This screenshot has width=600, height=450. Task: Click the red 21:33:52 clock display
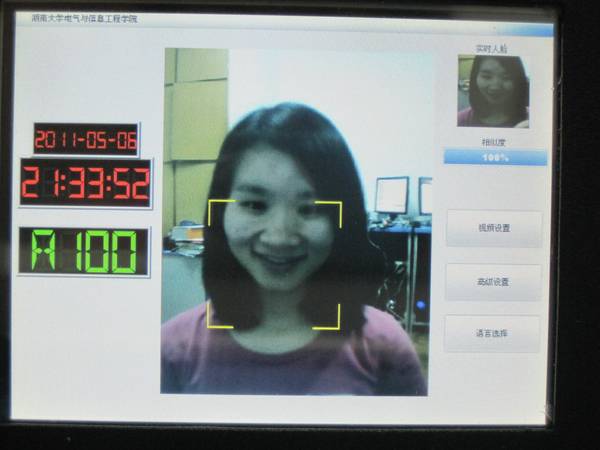coord(85,183)
